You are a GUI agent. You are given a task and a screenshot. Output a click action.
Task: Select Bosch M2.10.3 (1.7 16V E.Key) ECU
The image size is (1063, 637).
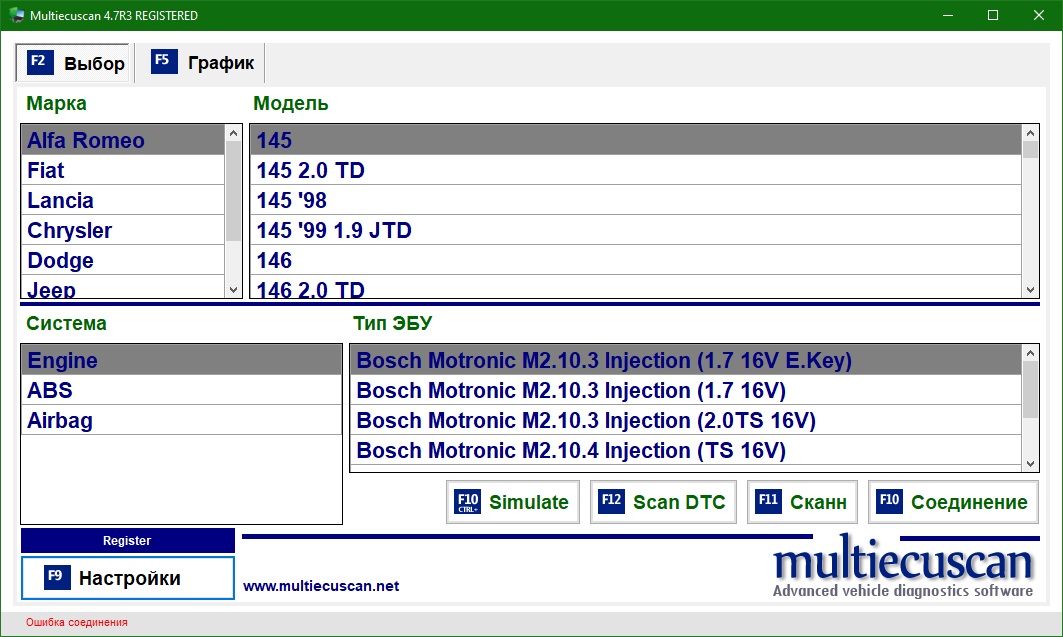686,360
